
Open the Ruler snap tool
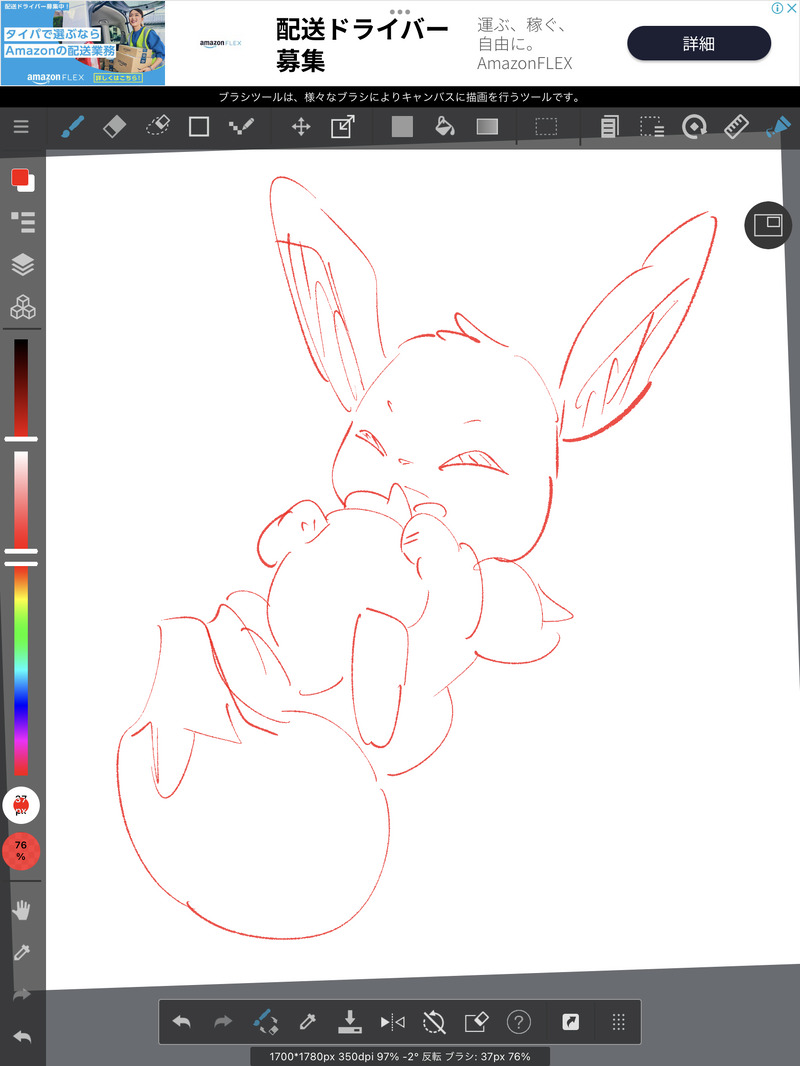click(736, 126)
